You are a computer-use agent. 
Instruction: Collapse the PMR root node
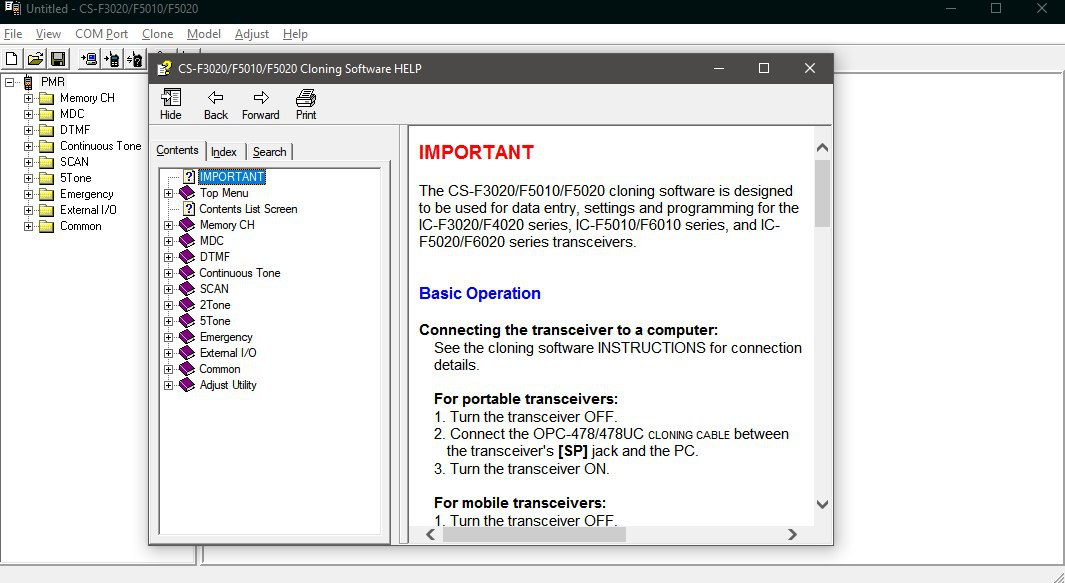(x=10, y=82)
